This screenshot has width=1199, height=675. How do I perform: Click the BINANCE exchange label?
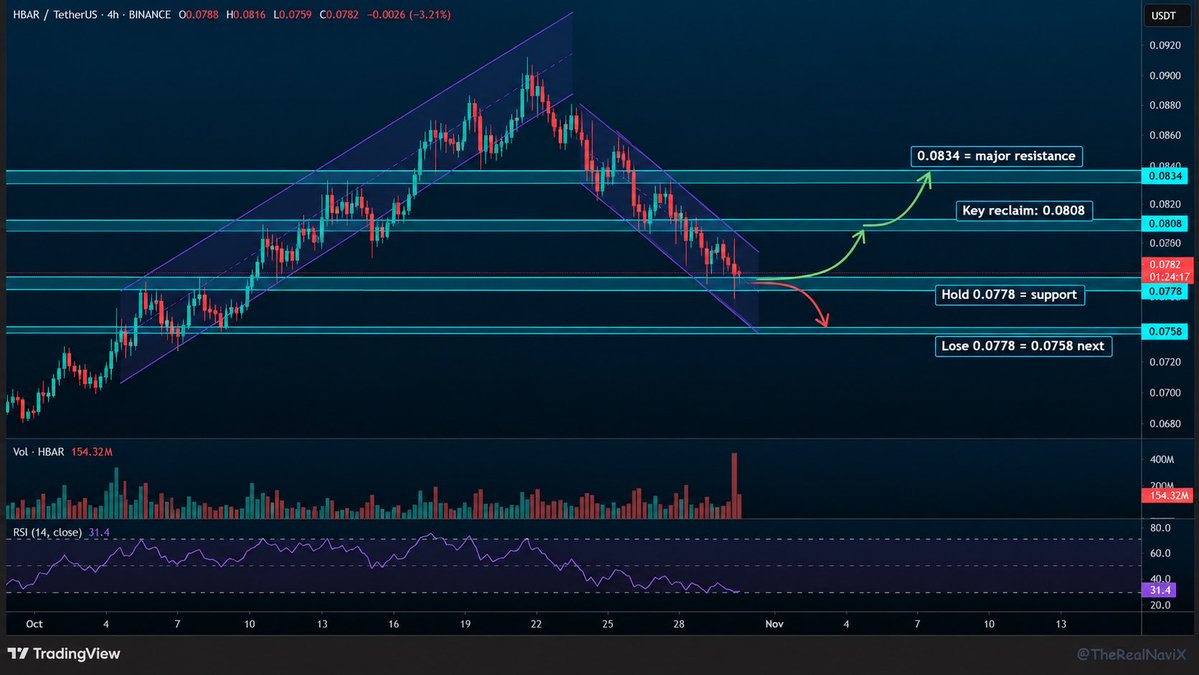tap(150, 15)
